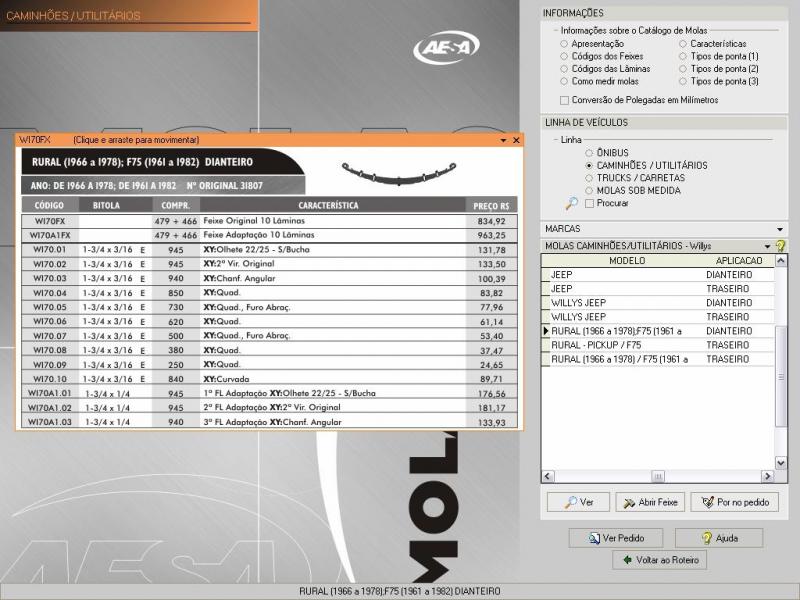Open the WI70FX popup dropdown arrow
This screenshot has width=800, height=600.
coord(503,140)
